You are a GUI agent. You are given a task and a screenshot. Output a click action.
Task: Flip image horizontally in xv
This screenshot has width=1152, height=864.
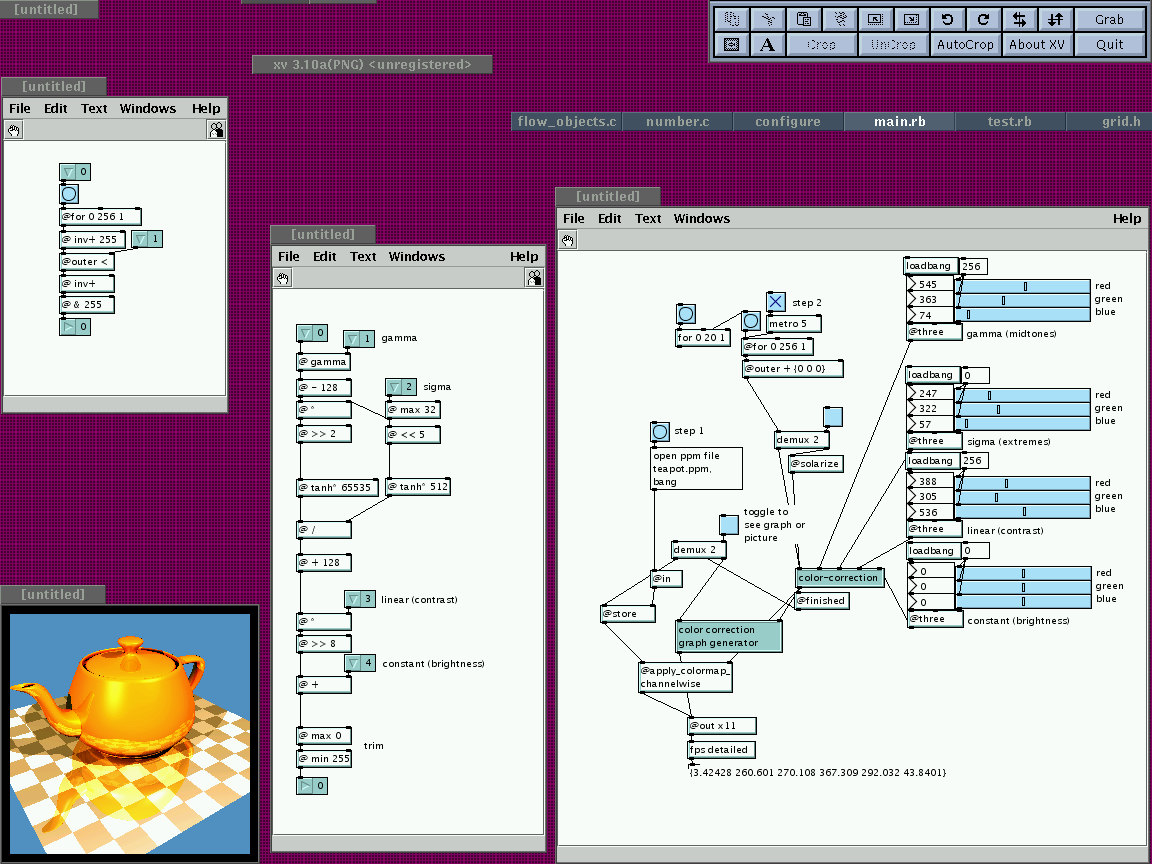[x=1020, y=19]
